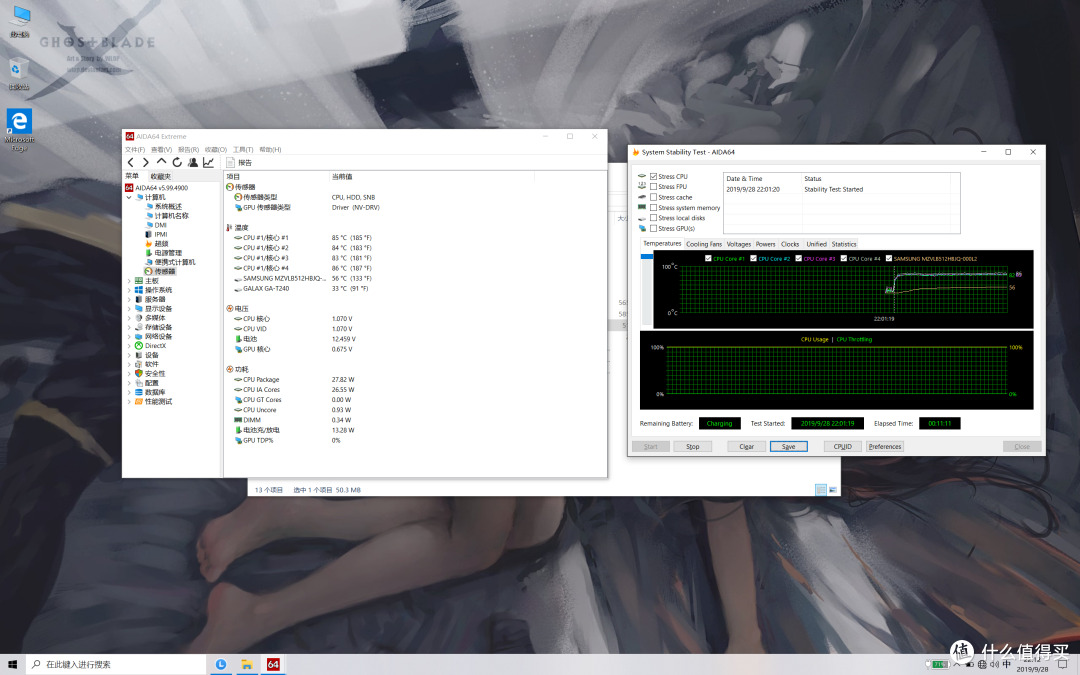
Task: Toggle CPU Core #2 graph checkbox
Action: tap(754, 258)
